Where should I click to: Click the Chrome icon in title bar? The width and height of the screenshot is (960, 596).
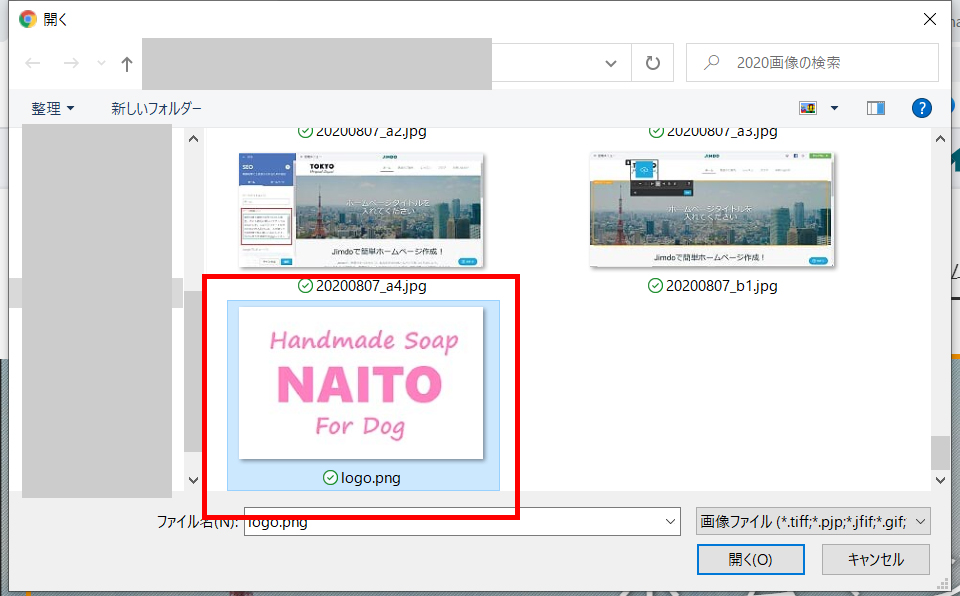point(27,19)
